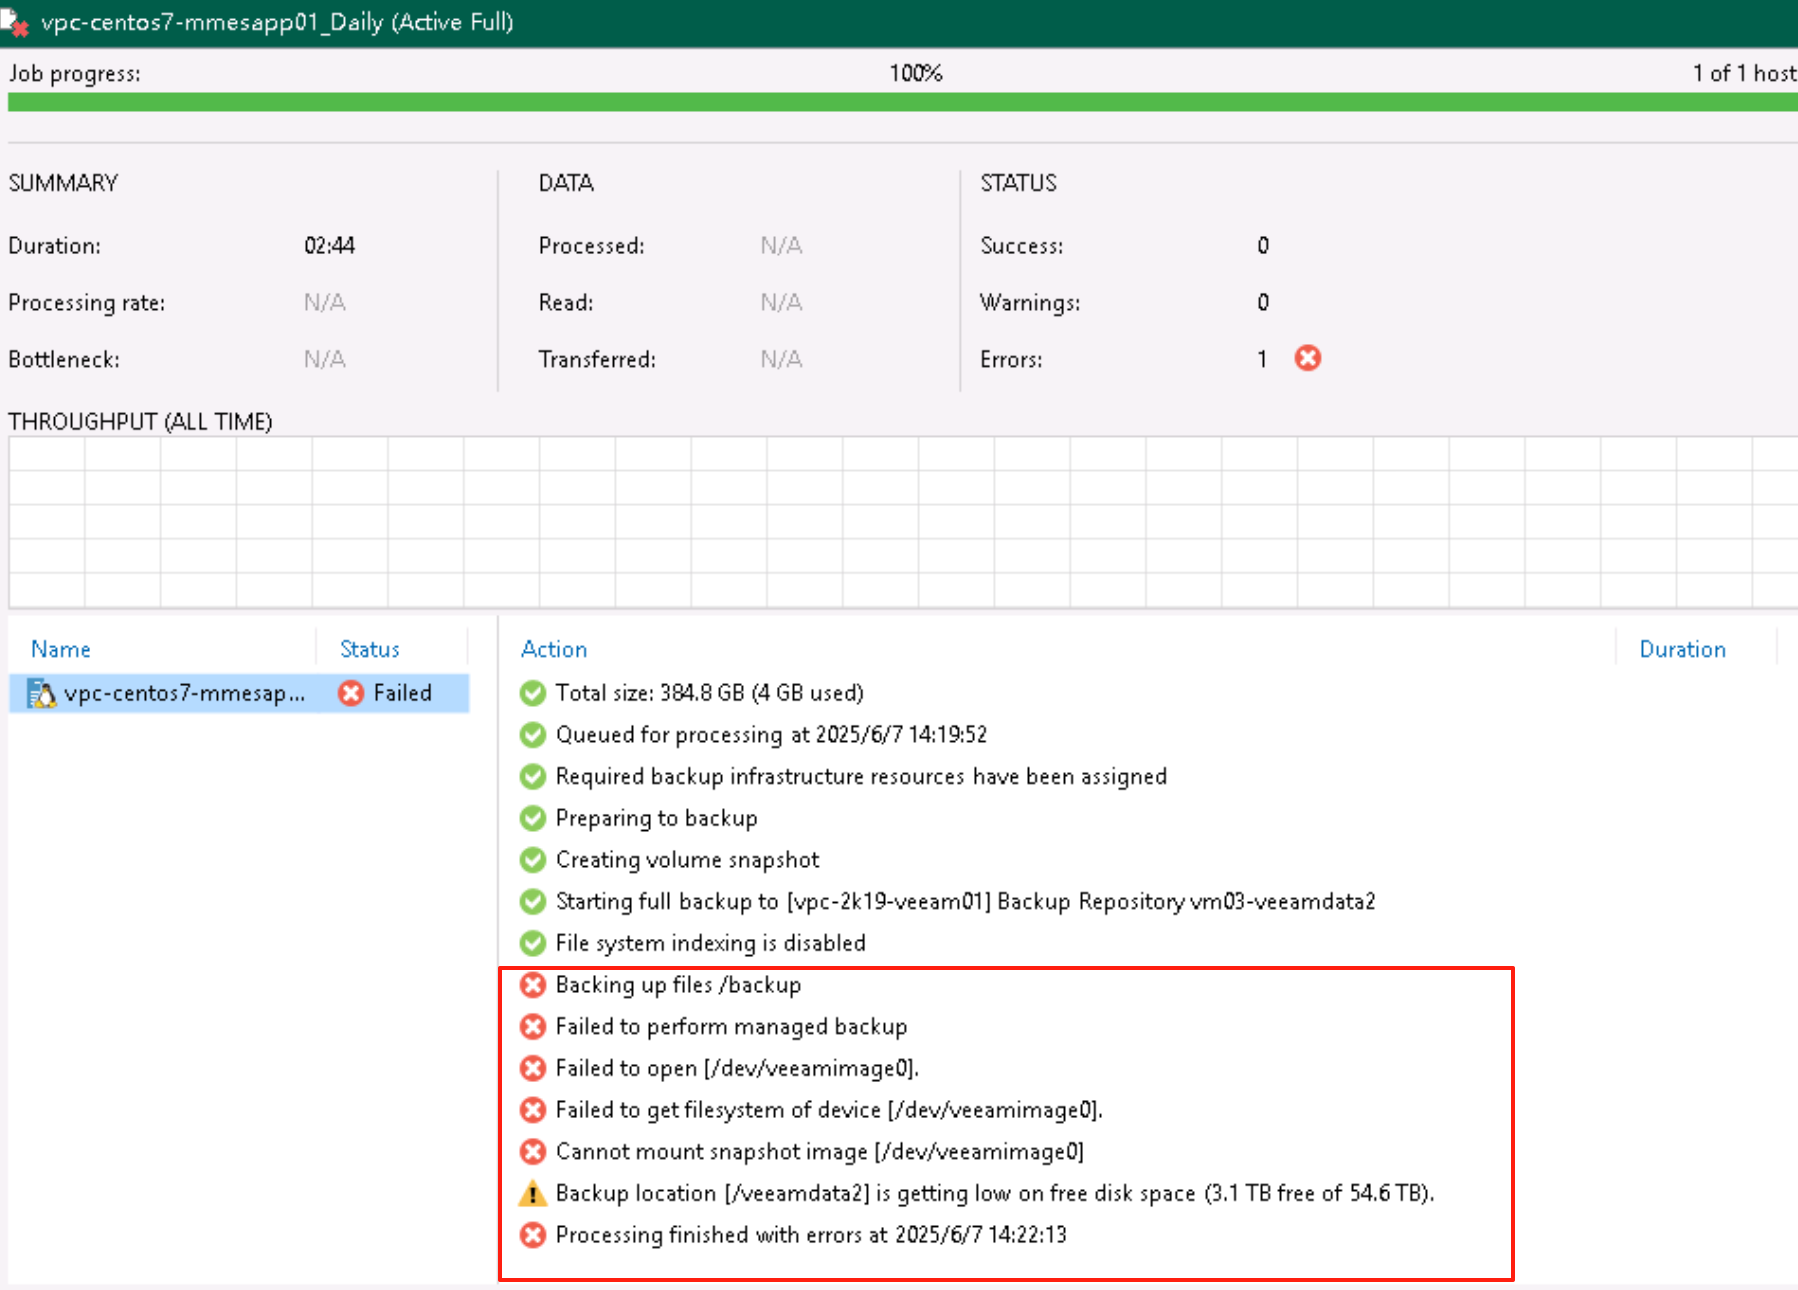Click inside the throughput graph area
1798x1290 pixels.
click(x=903, y=522)
